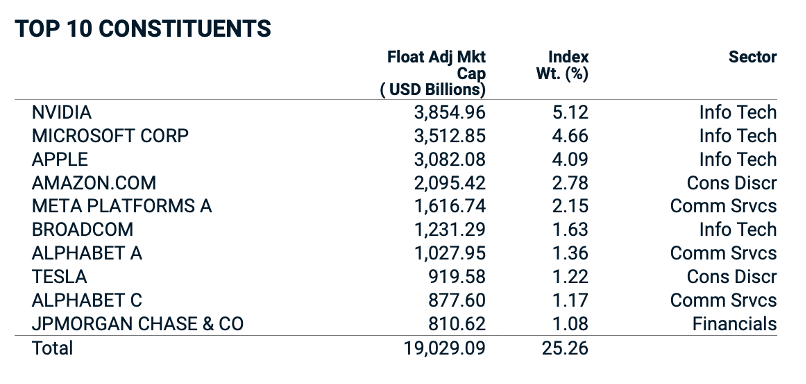The width and height of the screenshot is (806, 384).
Task: Click the Financials sector cell
Action: tap(735, 324)
